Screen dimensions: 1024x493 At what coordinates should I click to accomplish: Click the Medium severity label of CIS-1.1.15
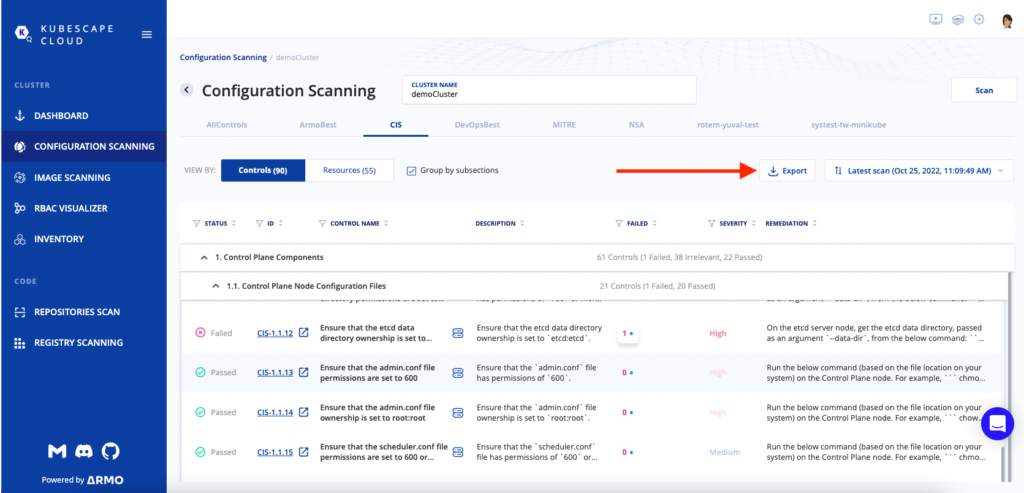click(x=724, y=452)
